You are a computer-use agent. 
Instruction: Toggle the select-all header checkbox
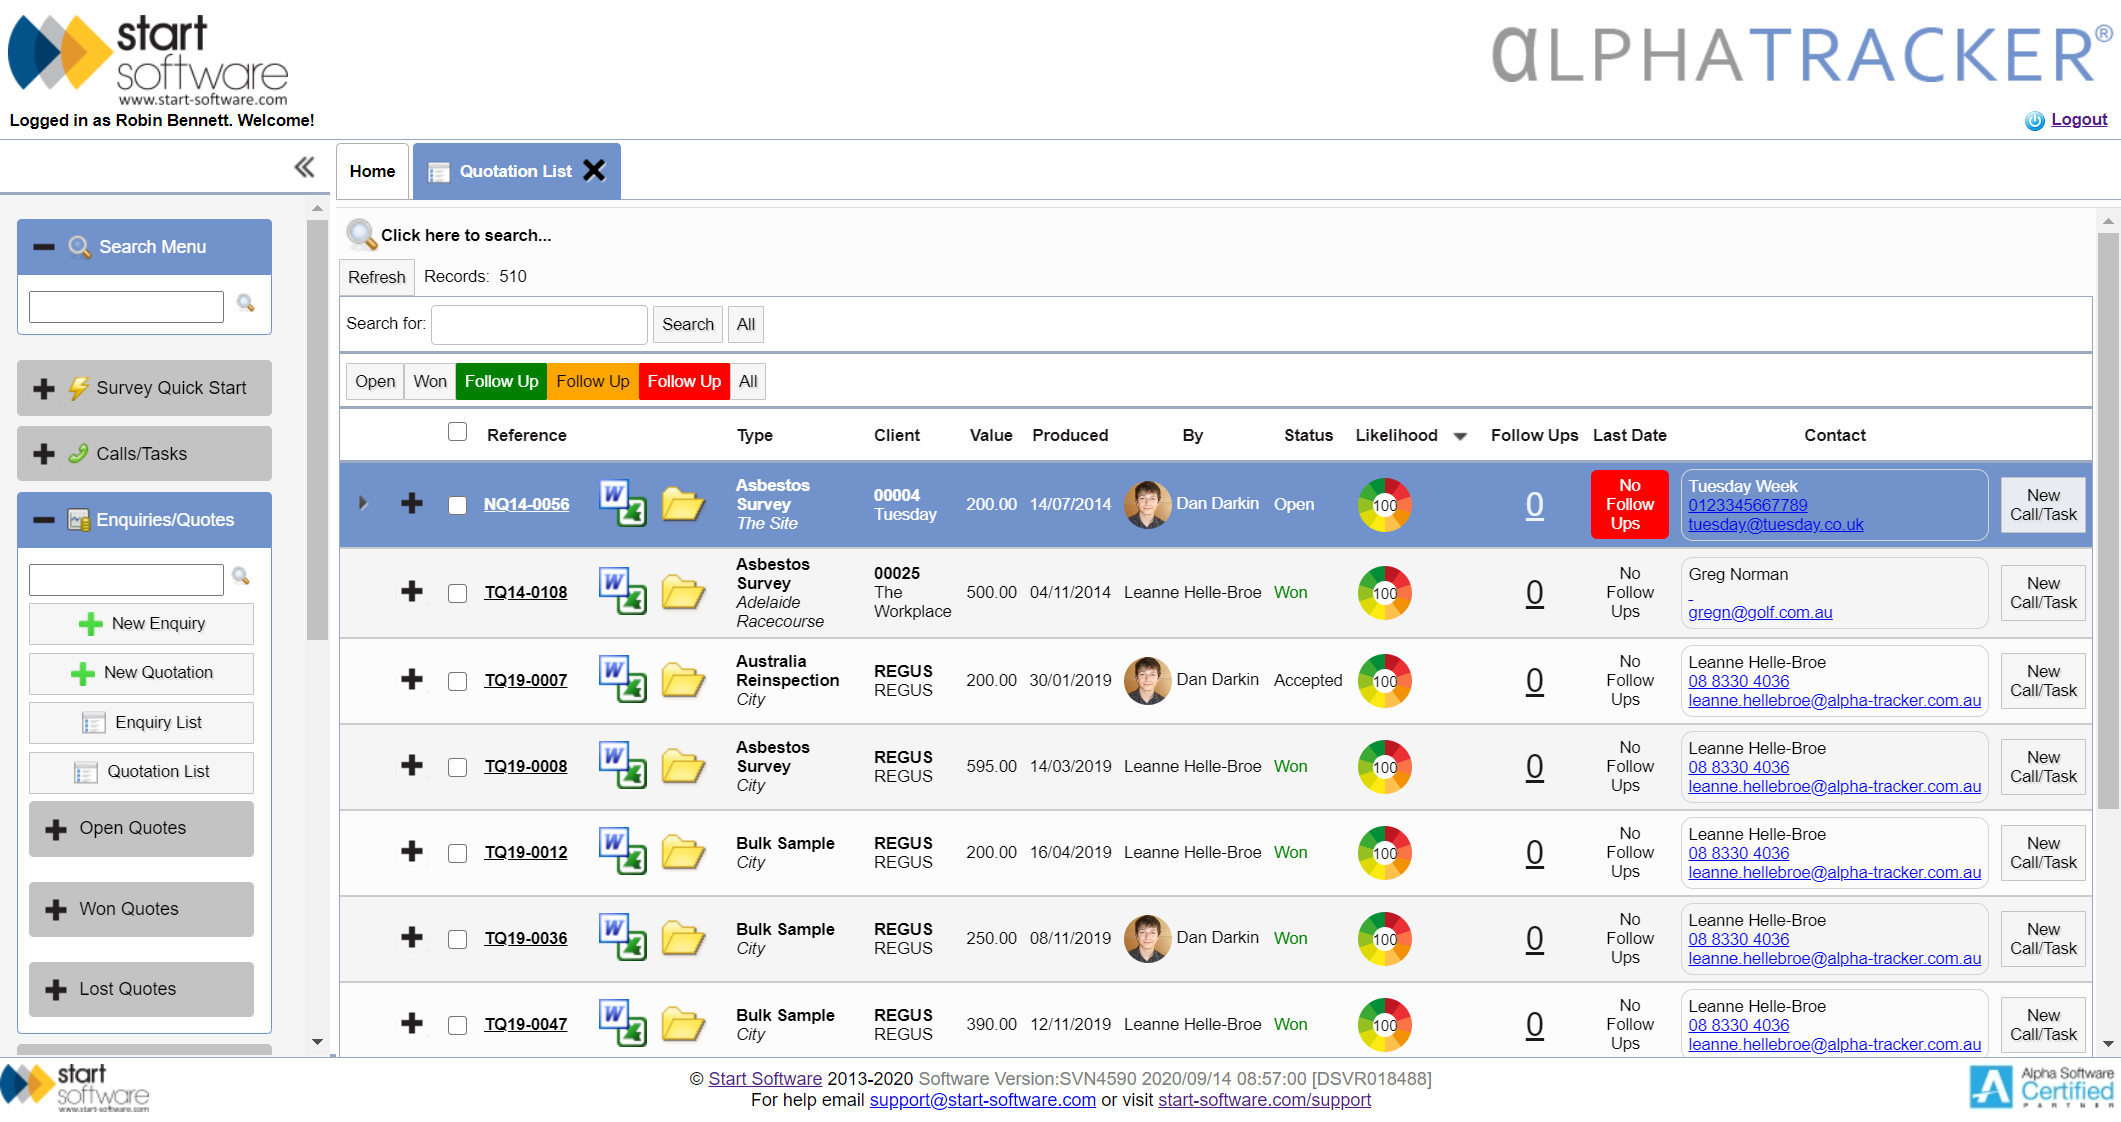point(458,432)
